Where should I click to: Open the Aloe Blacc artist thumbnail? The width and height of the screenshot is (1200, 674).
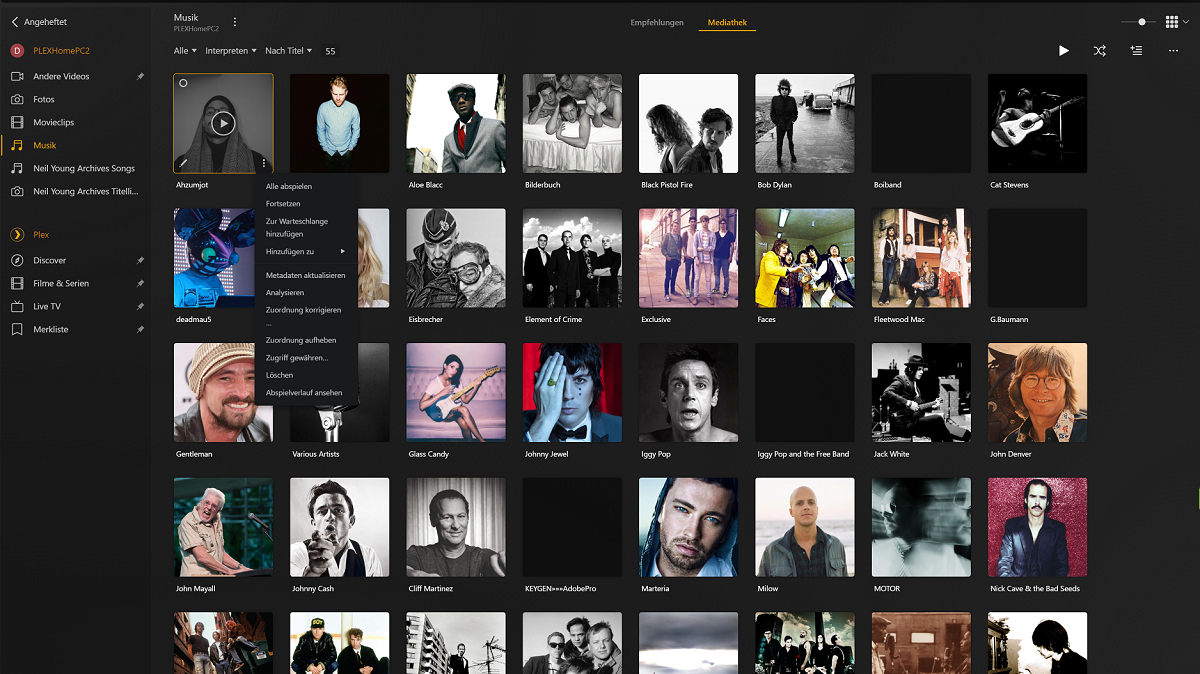(x=456, y=123)
